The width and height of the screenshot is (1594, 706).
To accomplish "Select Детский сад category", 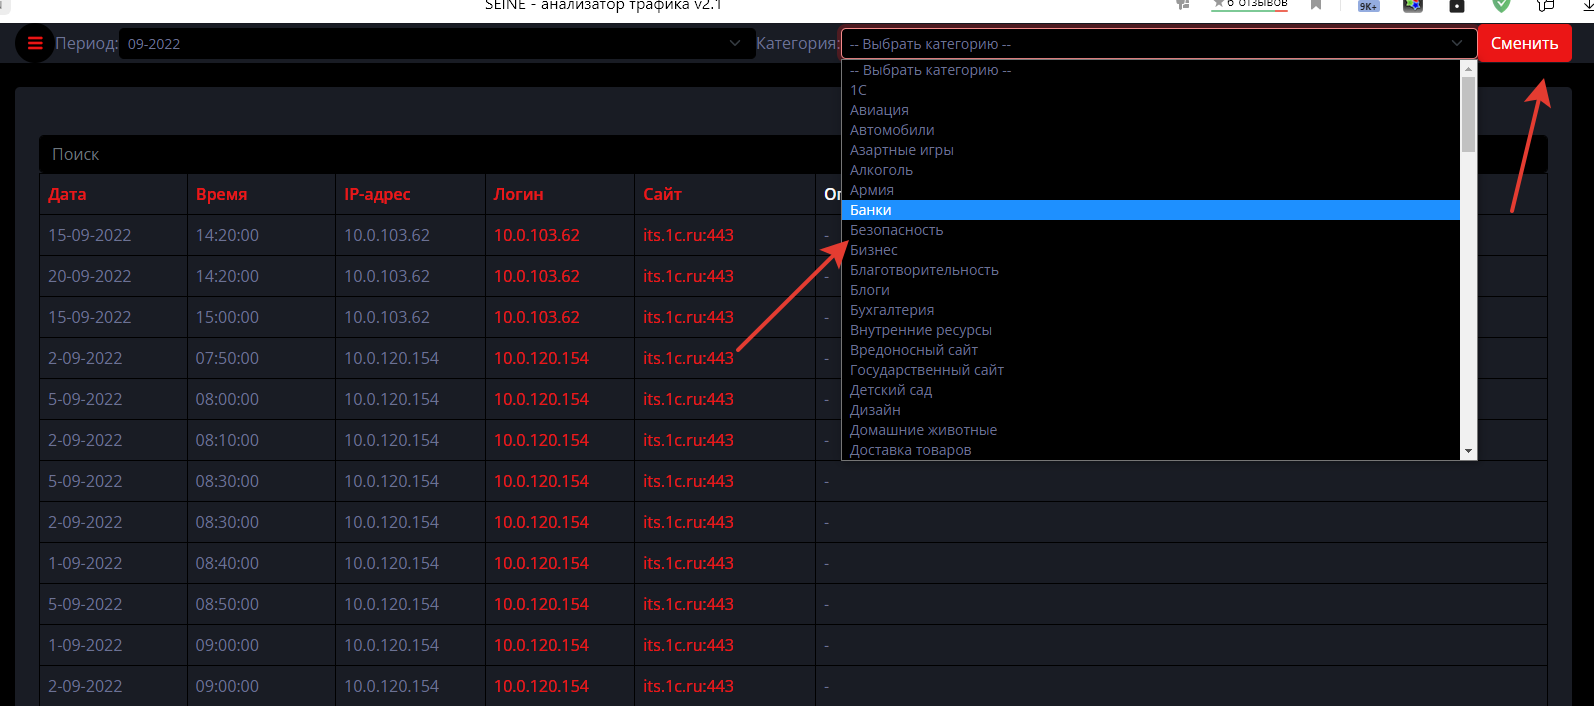I will (1151, 390).
